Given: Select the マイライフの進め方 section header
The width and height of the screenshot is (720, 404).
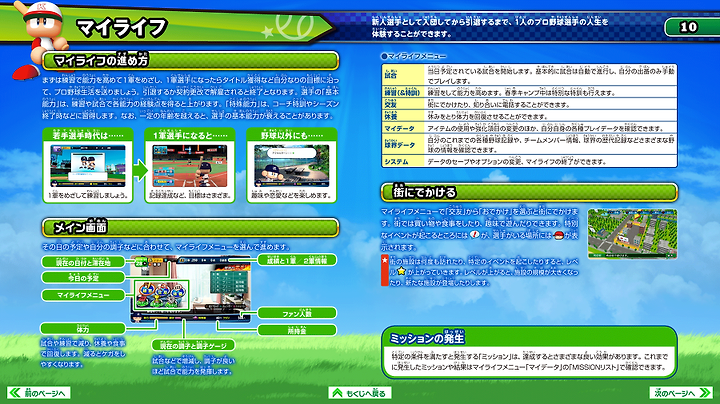Looking at the screenshot, I should point(191,61).
